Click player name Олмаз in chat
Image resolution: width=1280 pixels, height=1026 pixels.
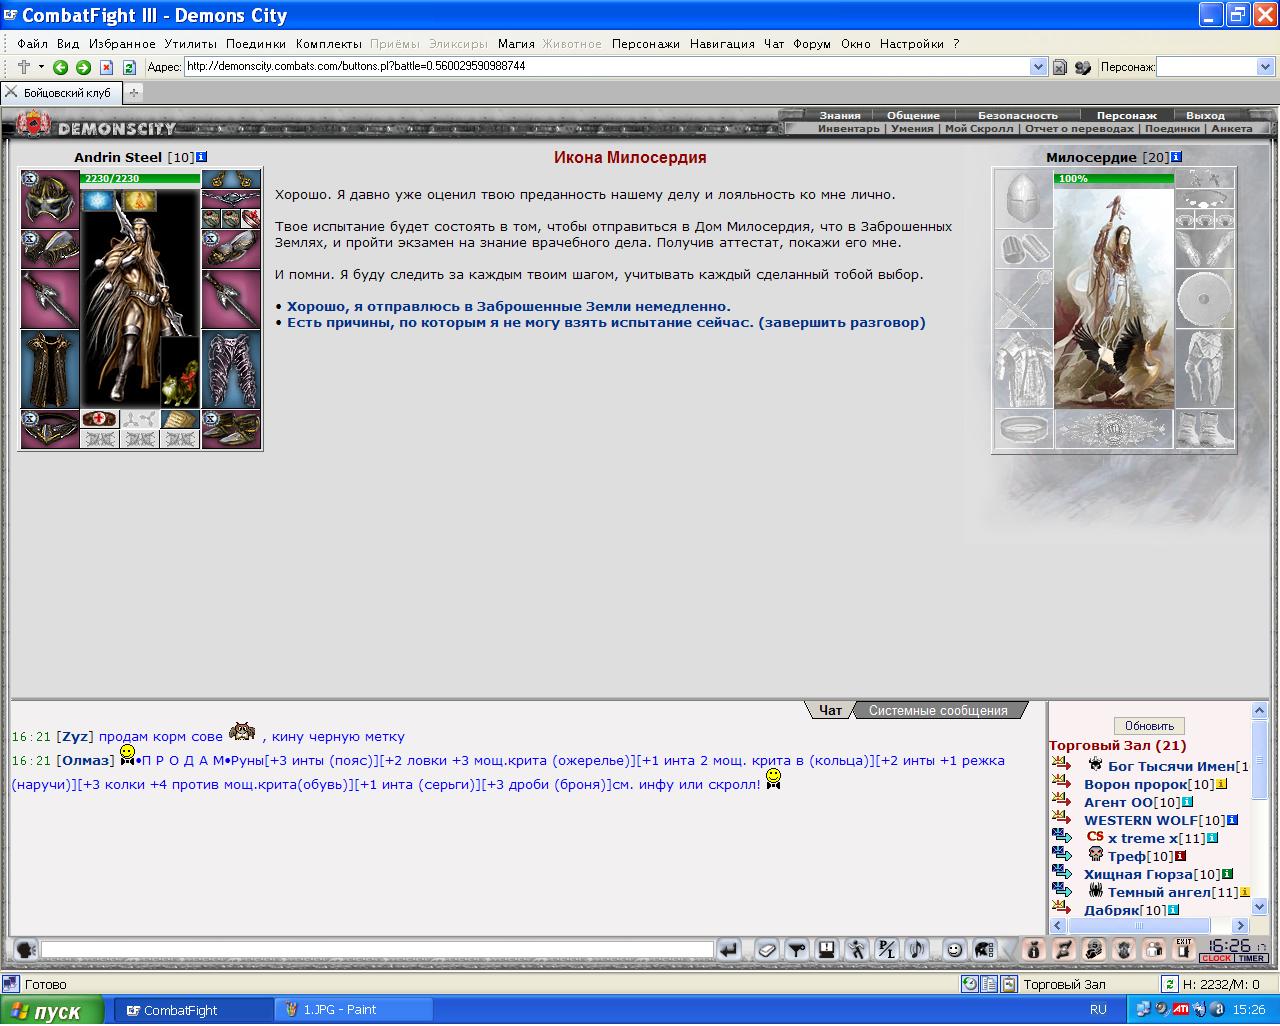pyautogui.click(x=86, y=761)
